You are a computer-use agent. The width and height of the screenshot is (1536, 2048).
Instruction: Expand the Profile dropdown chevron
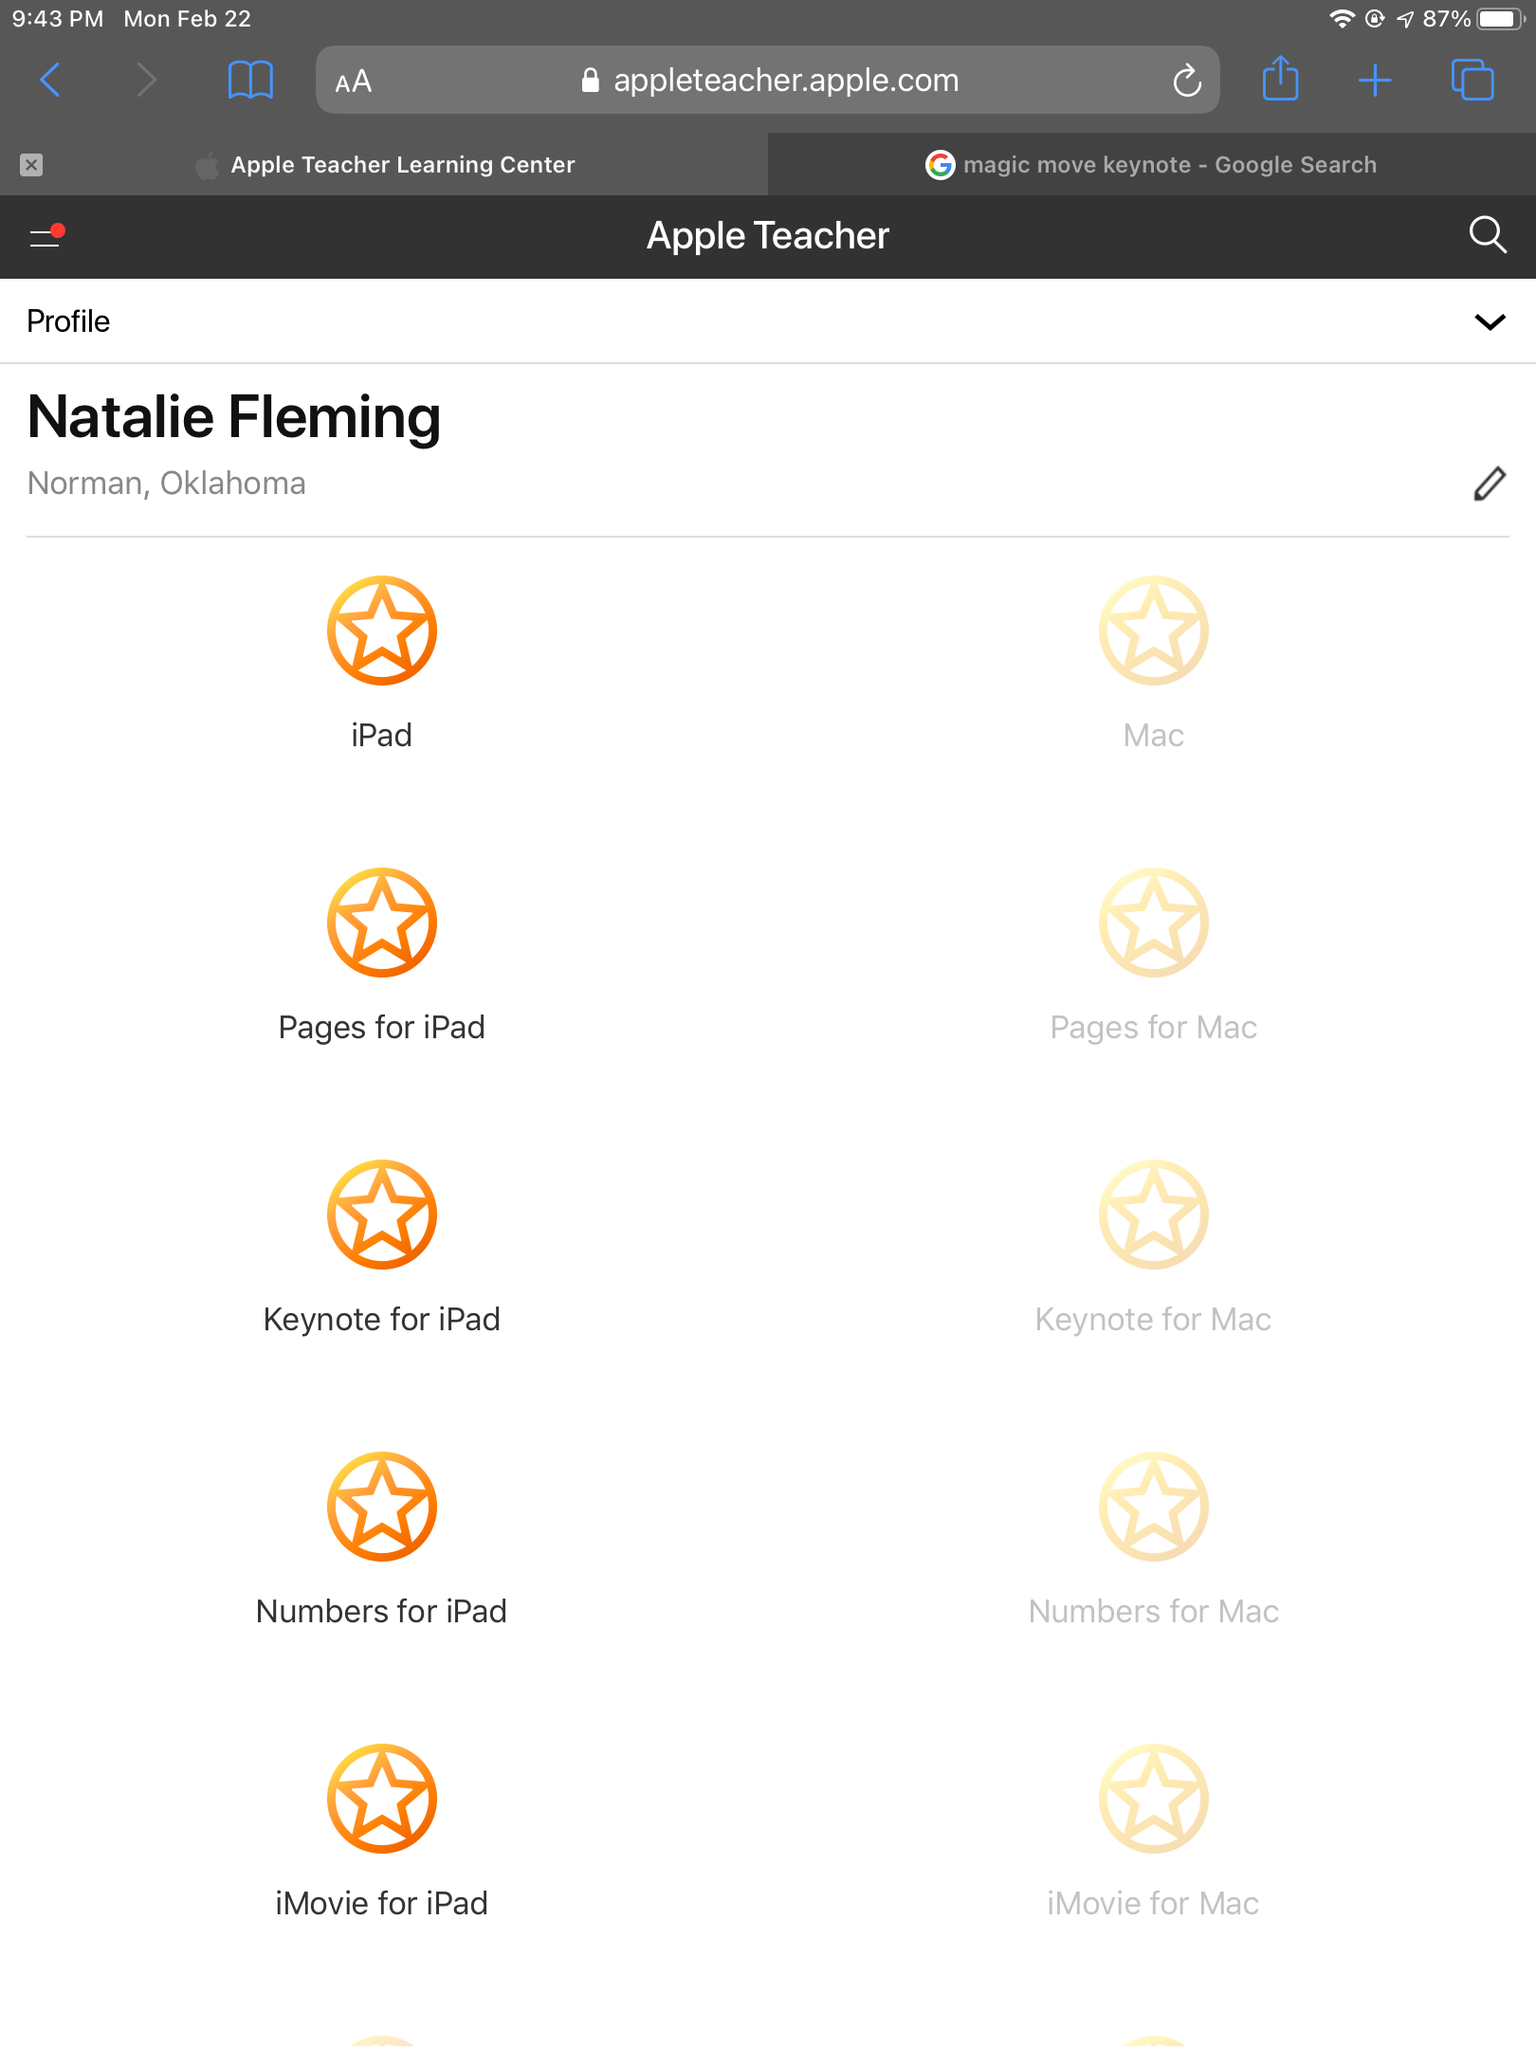pyautogui.click(x=1489, y=322)
